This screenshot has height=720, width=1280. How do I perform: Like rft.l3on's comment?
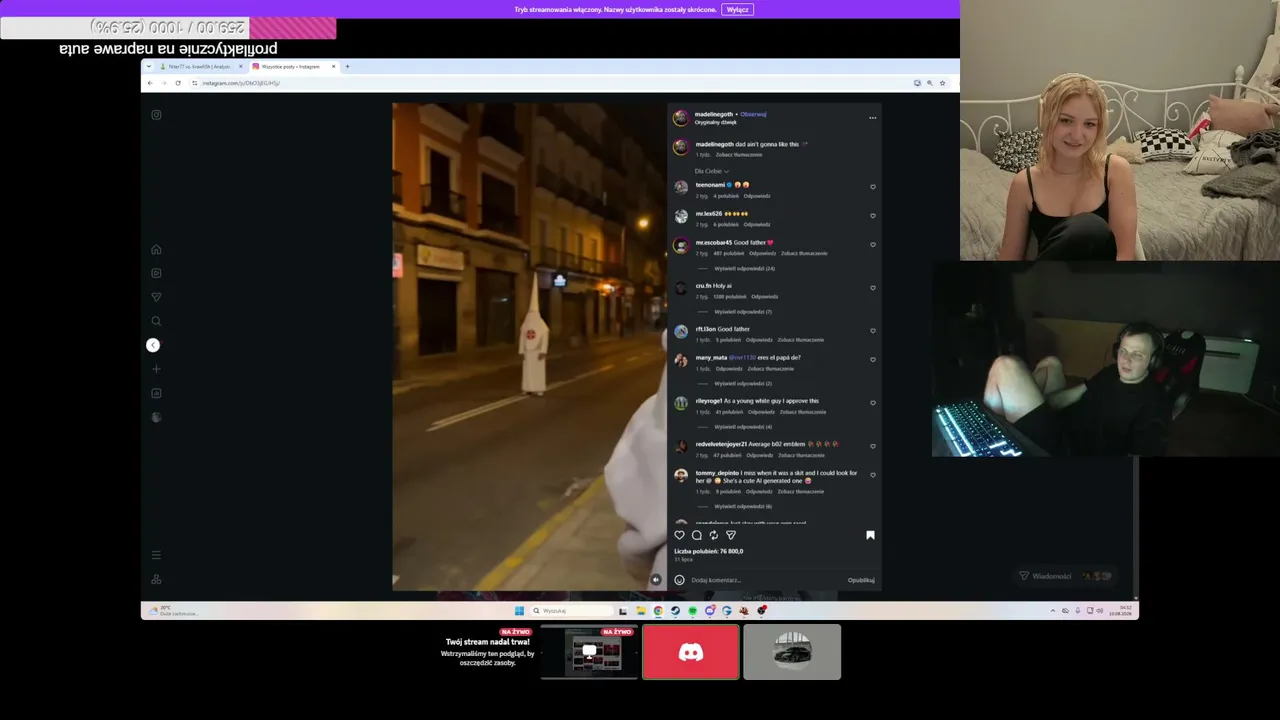coord(873,331)
